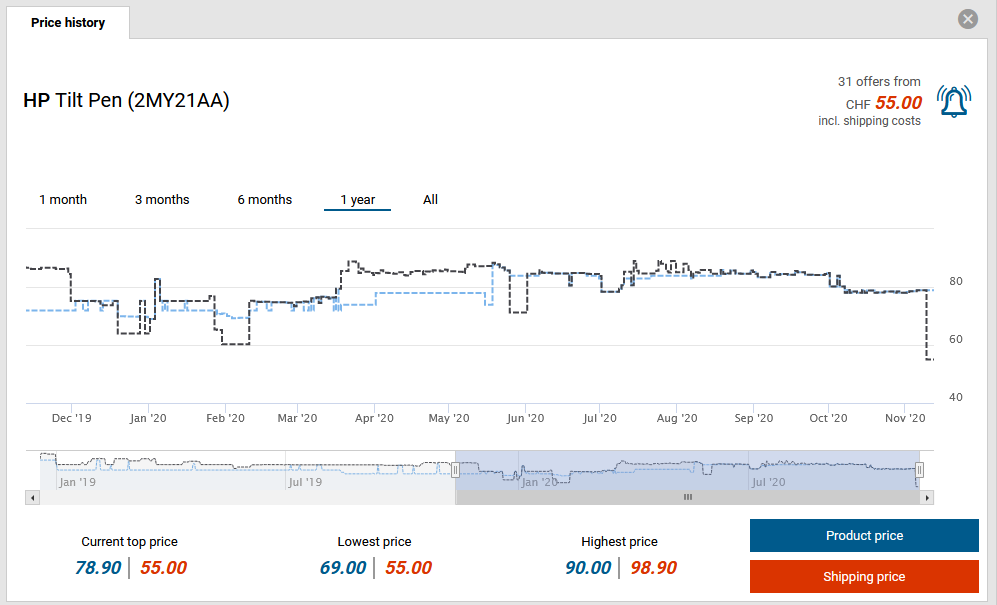Click the navigator's right scroll arrow
Screen dimensions: 997x605
click(927, 497)
